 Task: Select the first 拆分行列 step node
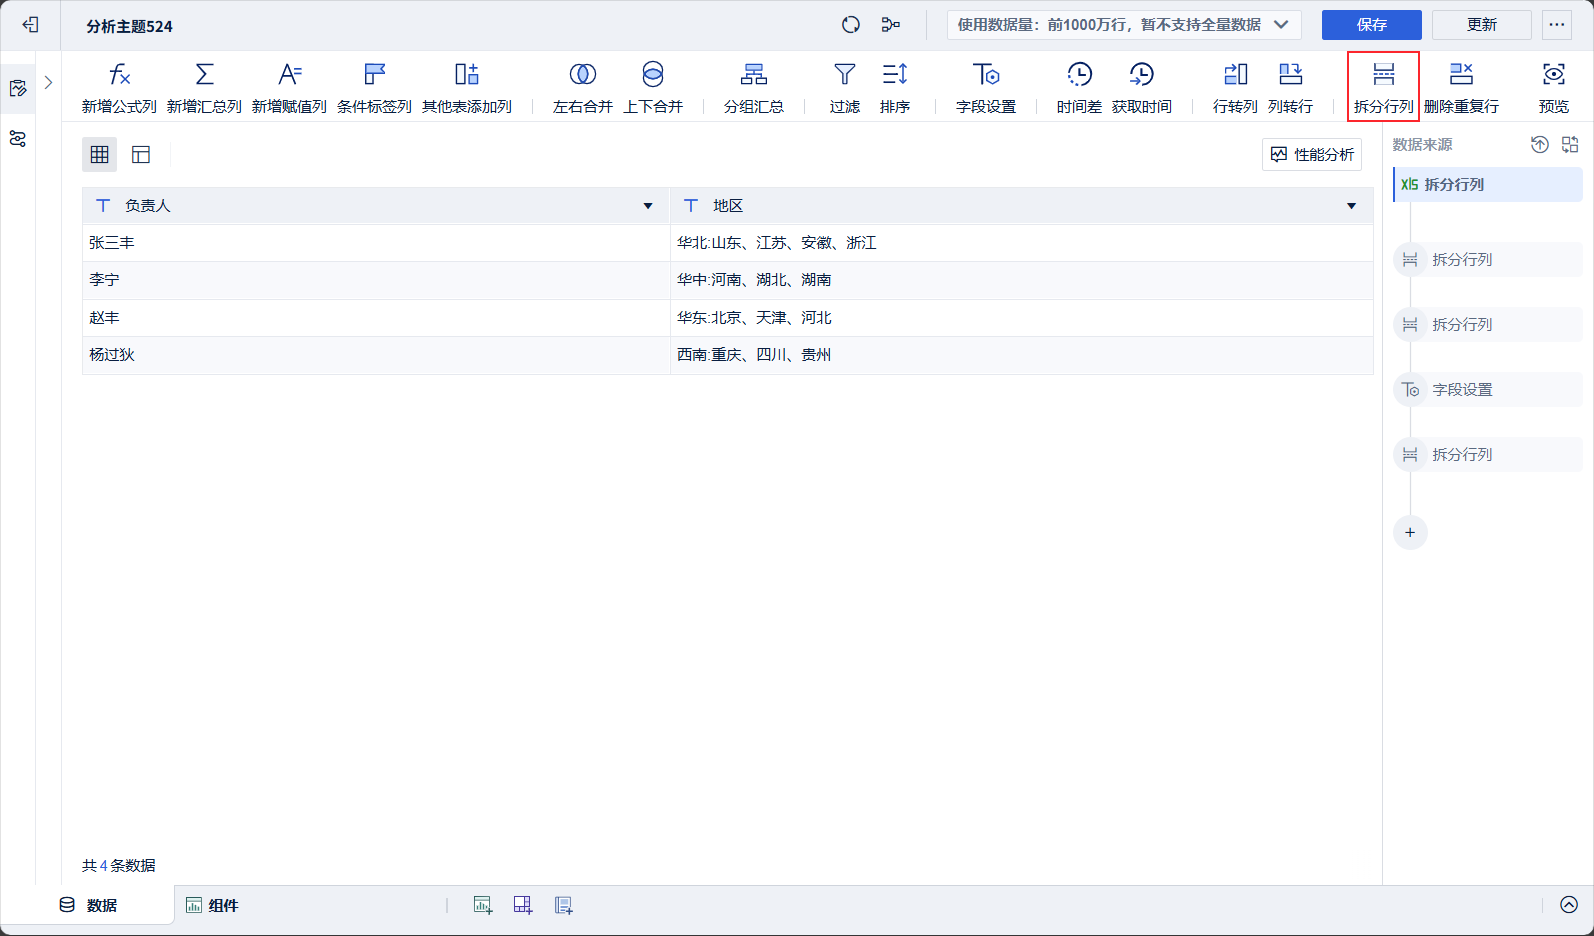1488,260
